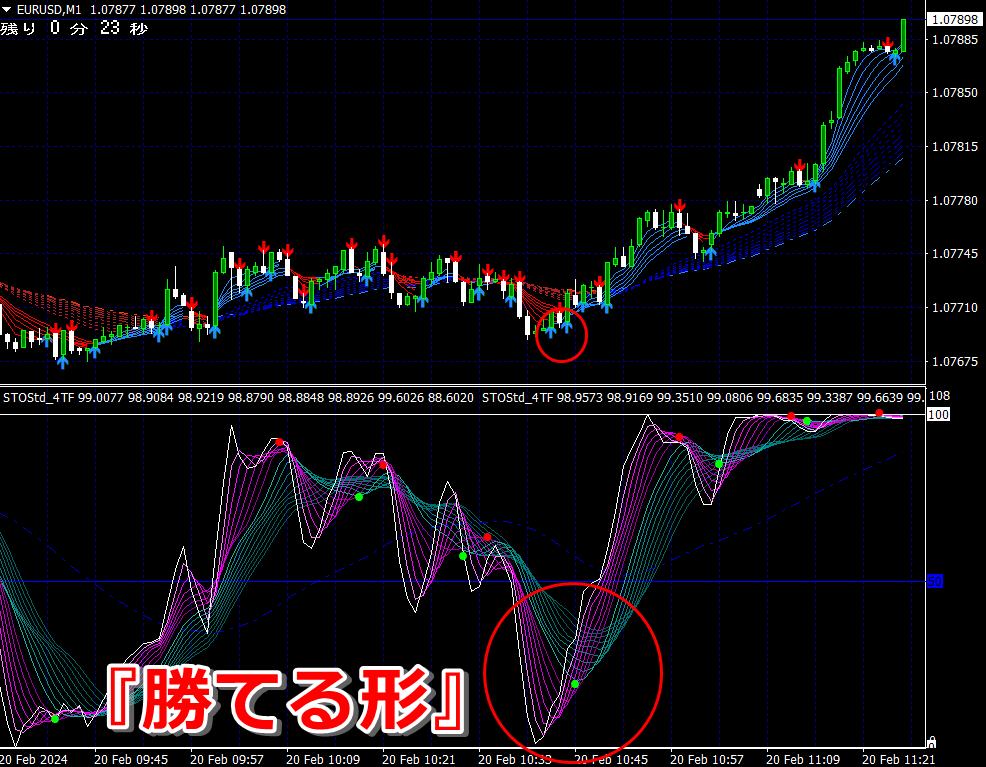Select the remaining time countdown text

coord(74,28)
